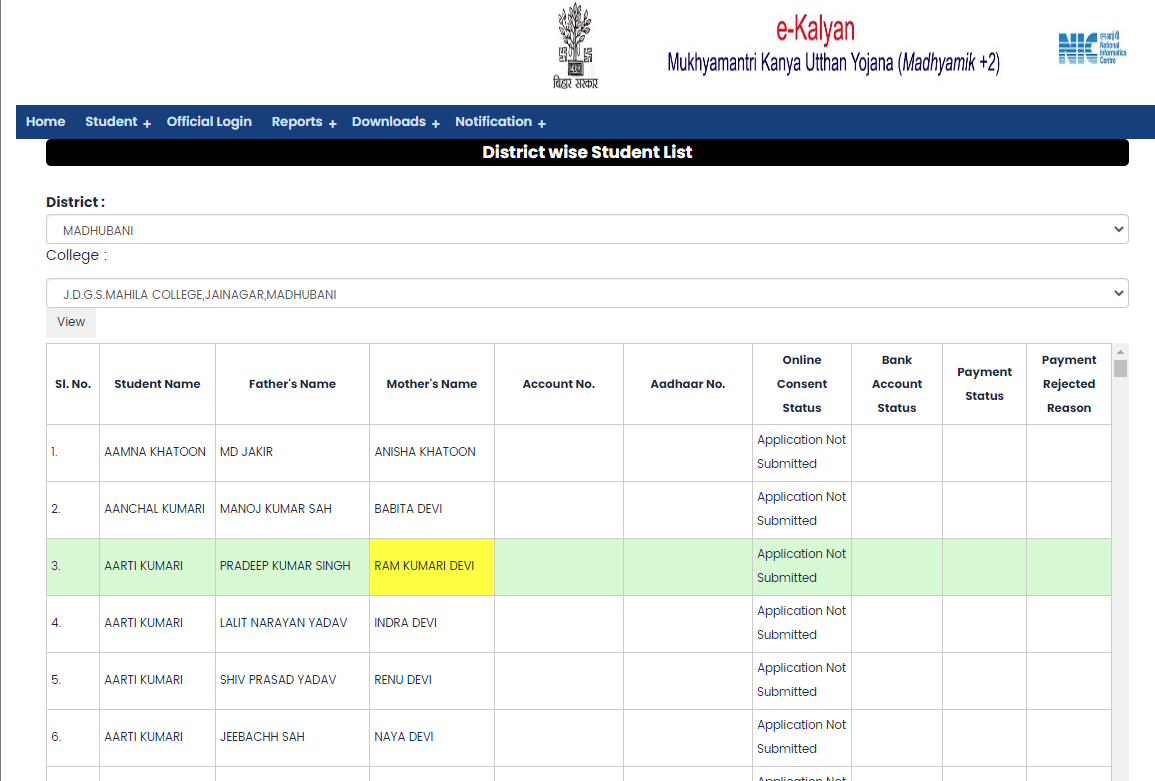1155x781 pixels.
Task: Select AANCHAL KUMARI in row 2
Action: (x=154, y=509)
